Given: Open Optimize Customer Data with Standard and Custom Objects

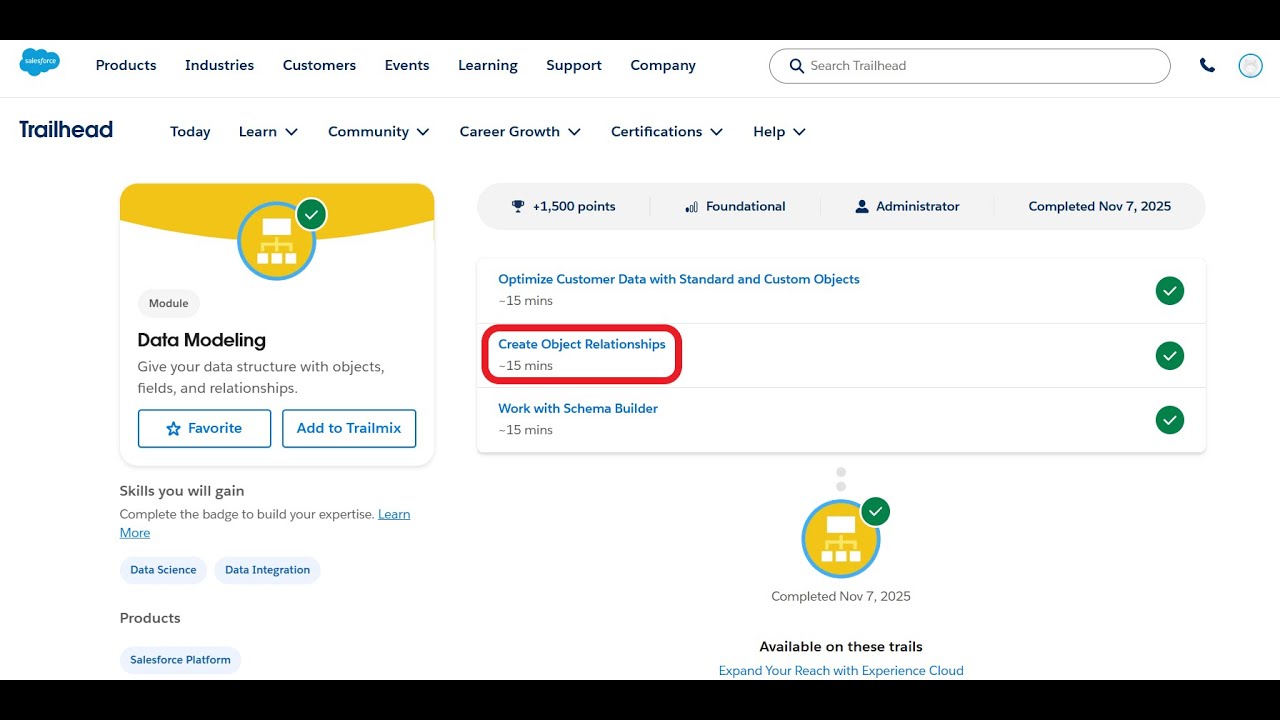Looking at the screenshot, I should pyautogui.click(x=679, y=279).
